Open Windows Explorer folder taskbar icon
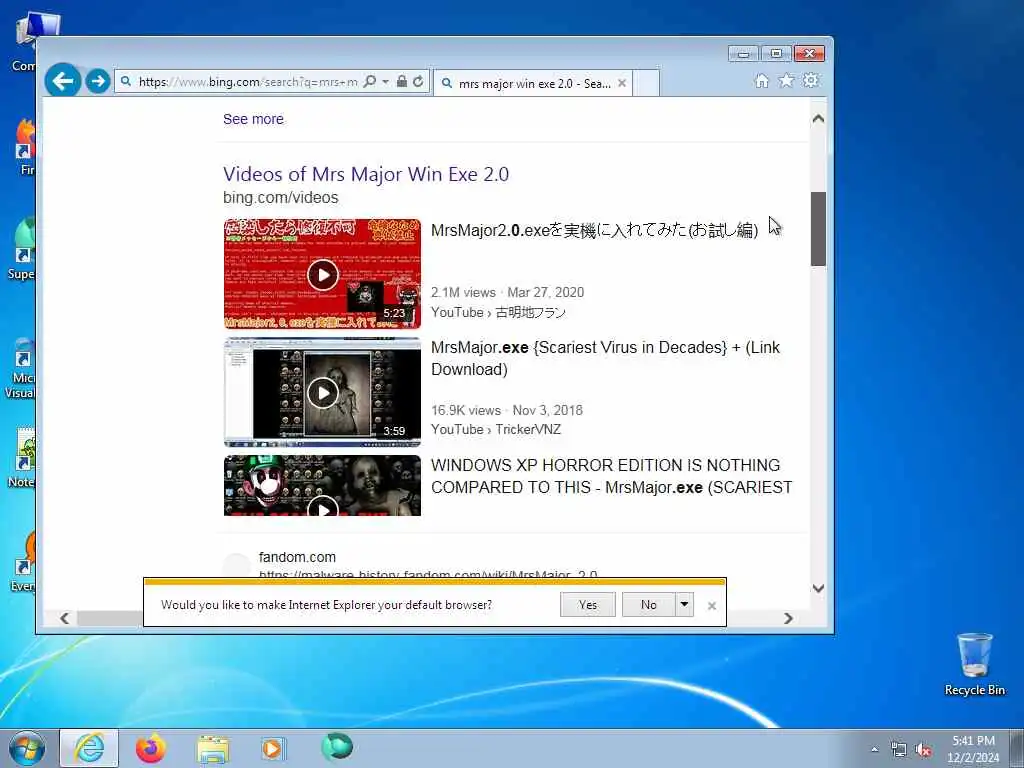Image resolution: width=1024 pixels, height=768 pixels. pos(214,749)
